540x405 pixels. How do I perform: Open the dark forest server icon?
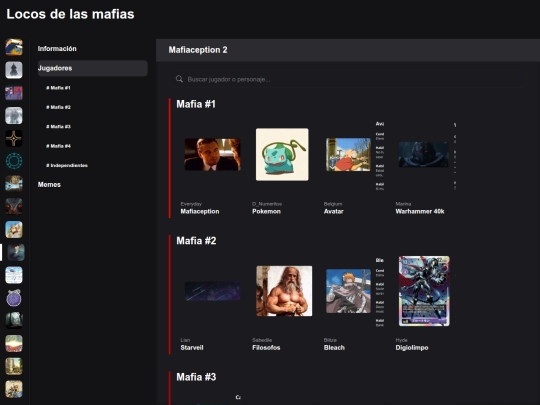pyautogui.click(x=14, y=321)
